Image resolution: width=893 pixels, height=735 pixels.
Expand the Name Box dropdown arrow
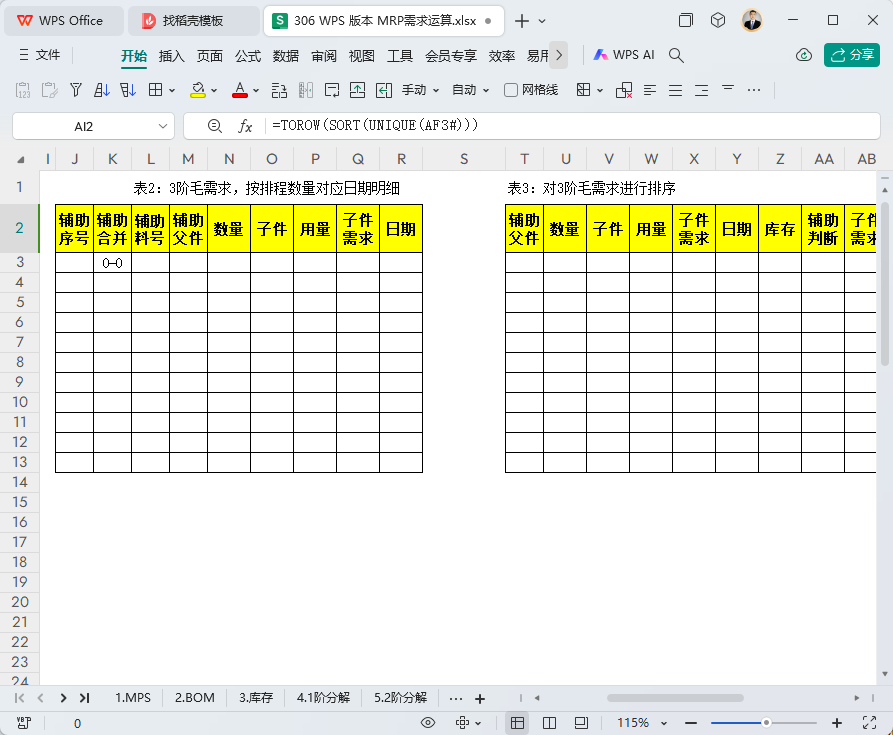(163, 126)
